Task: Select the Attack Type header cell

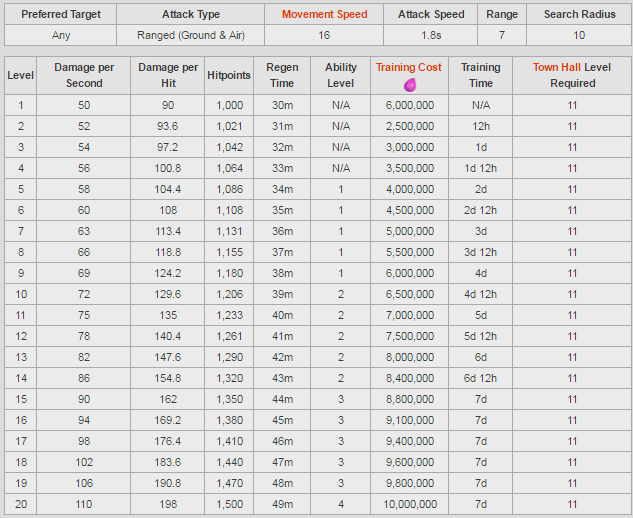Action: 191,15
